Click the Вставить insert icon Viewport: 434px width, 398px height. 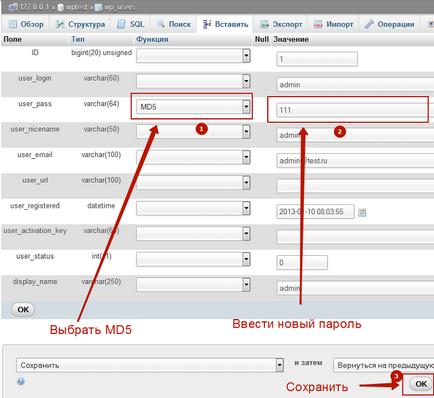coord(207,24)
